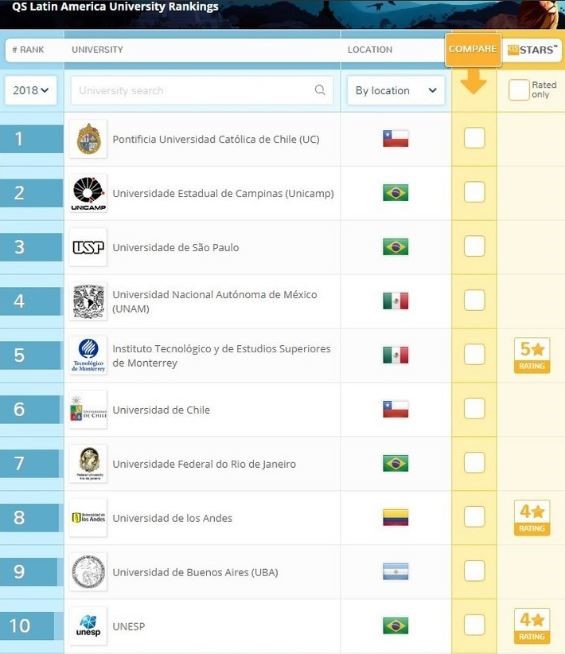Image resolution: width=565 pixels, height=654 pixels.
Task: Focus the University search input field
Action: coord(202,90)
